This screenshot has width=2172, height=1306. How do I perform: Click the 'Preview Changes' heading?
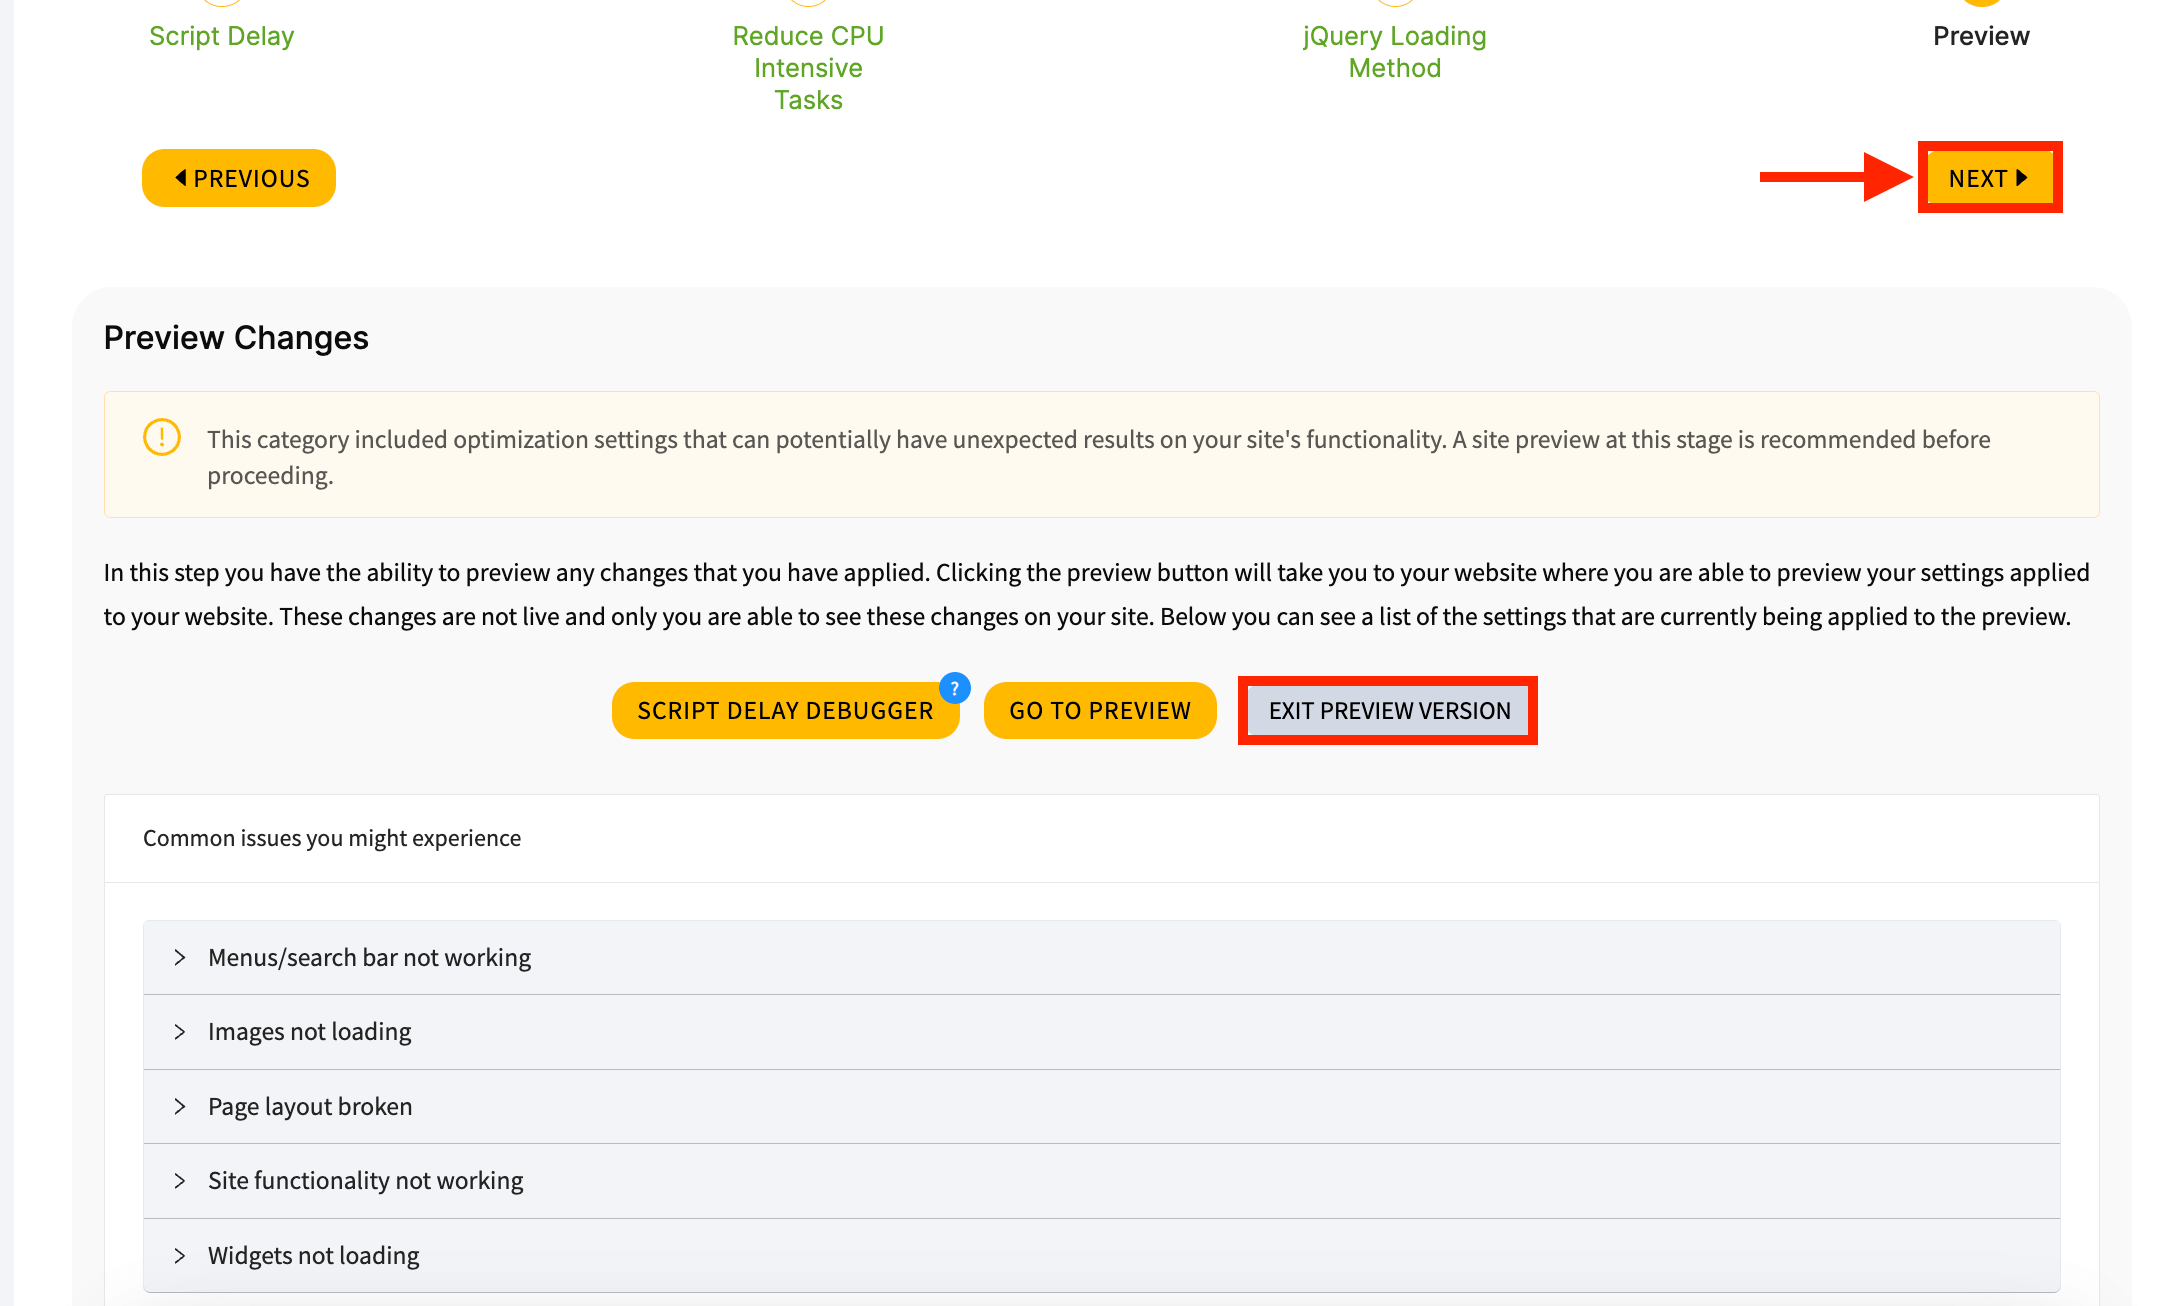tap(236, 338)
